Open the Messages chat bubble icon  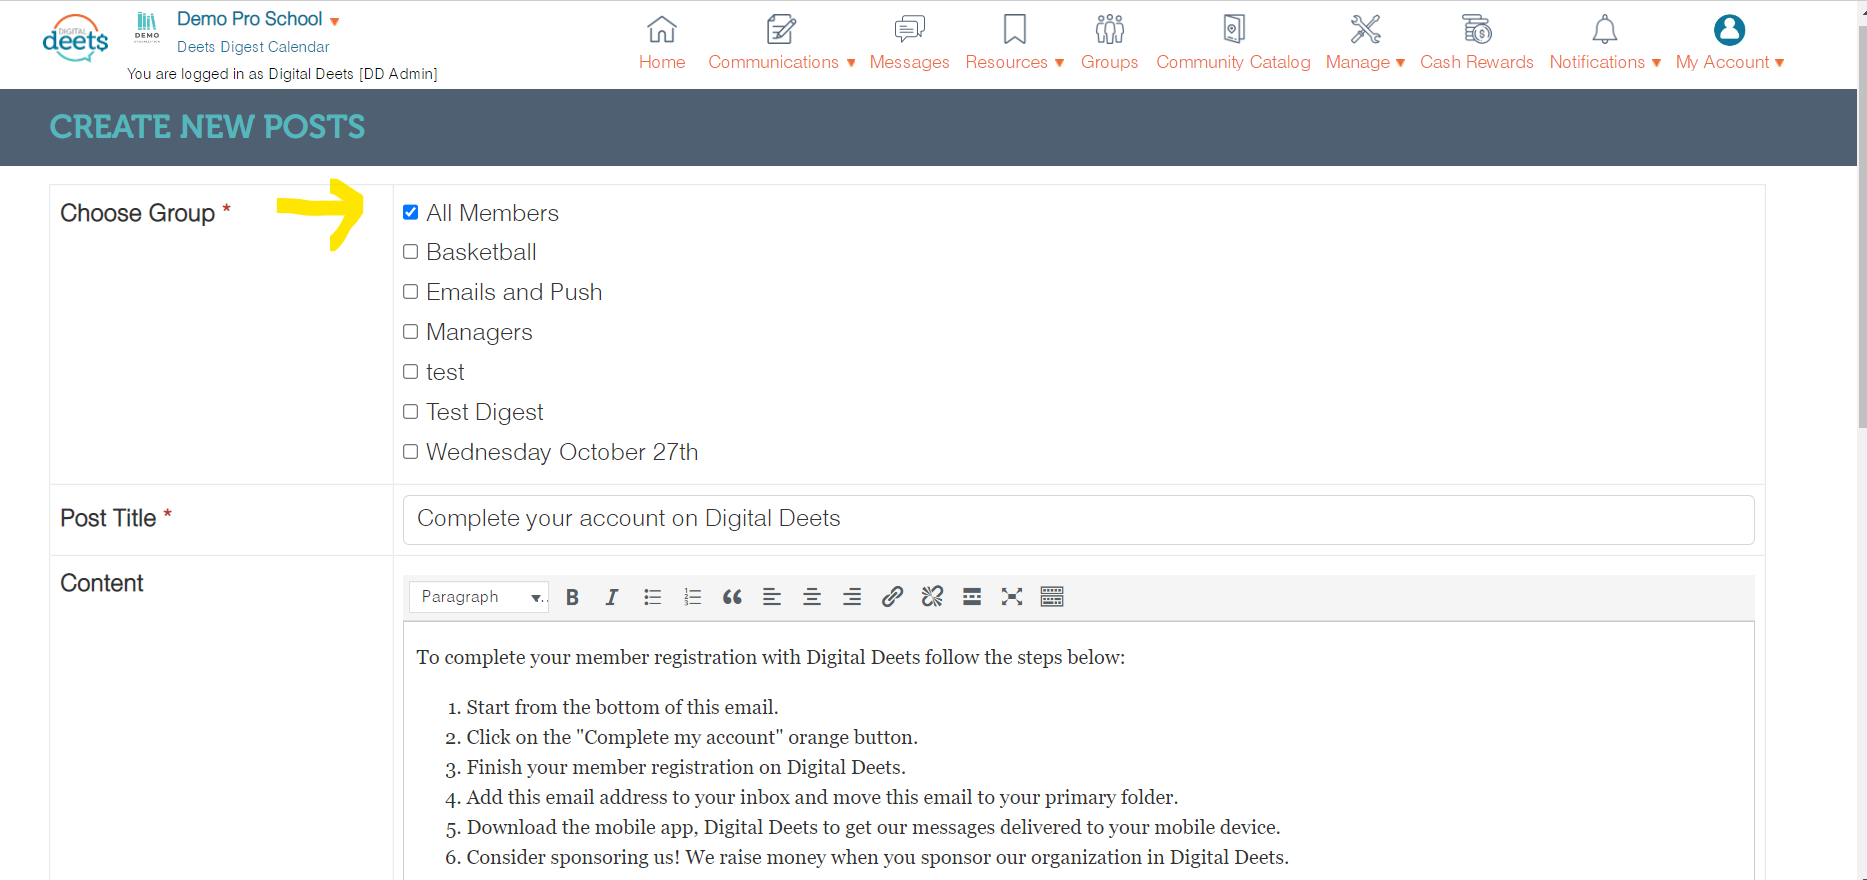tap(909, 29)
